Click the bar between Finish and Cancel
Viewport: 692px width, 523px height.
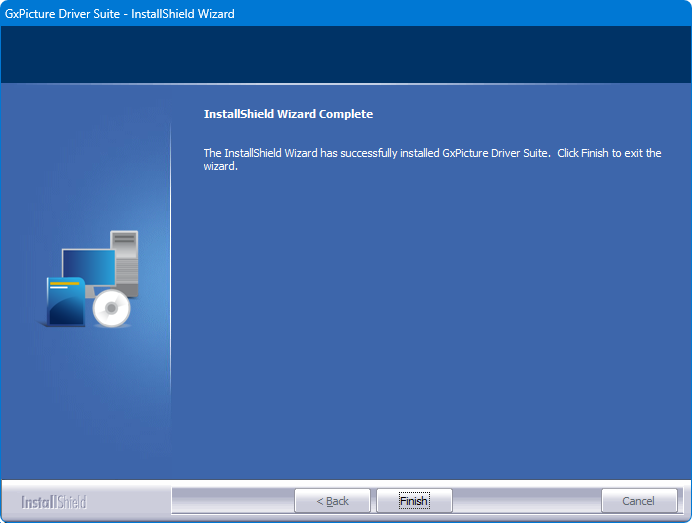click(x=526, y=501)
